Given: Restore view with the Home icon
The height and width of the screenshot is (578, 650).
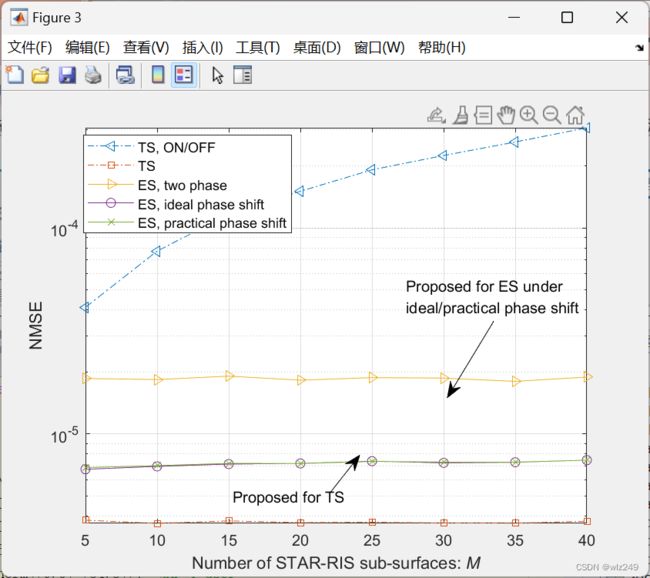Looking at the screenshot, I should click(x=575, y=115).
